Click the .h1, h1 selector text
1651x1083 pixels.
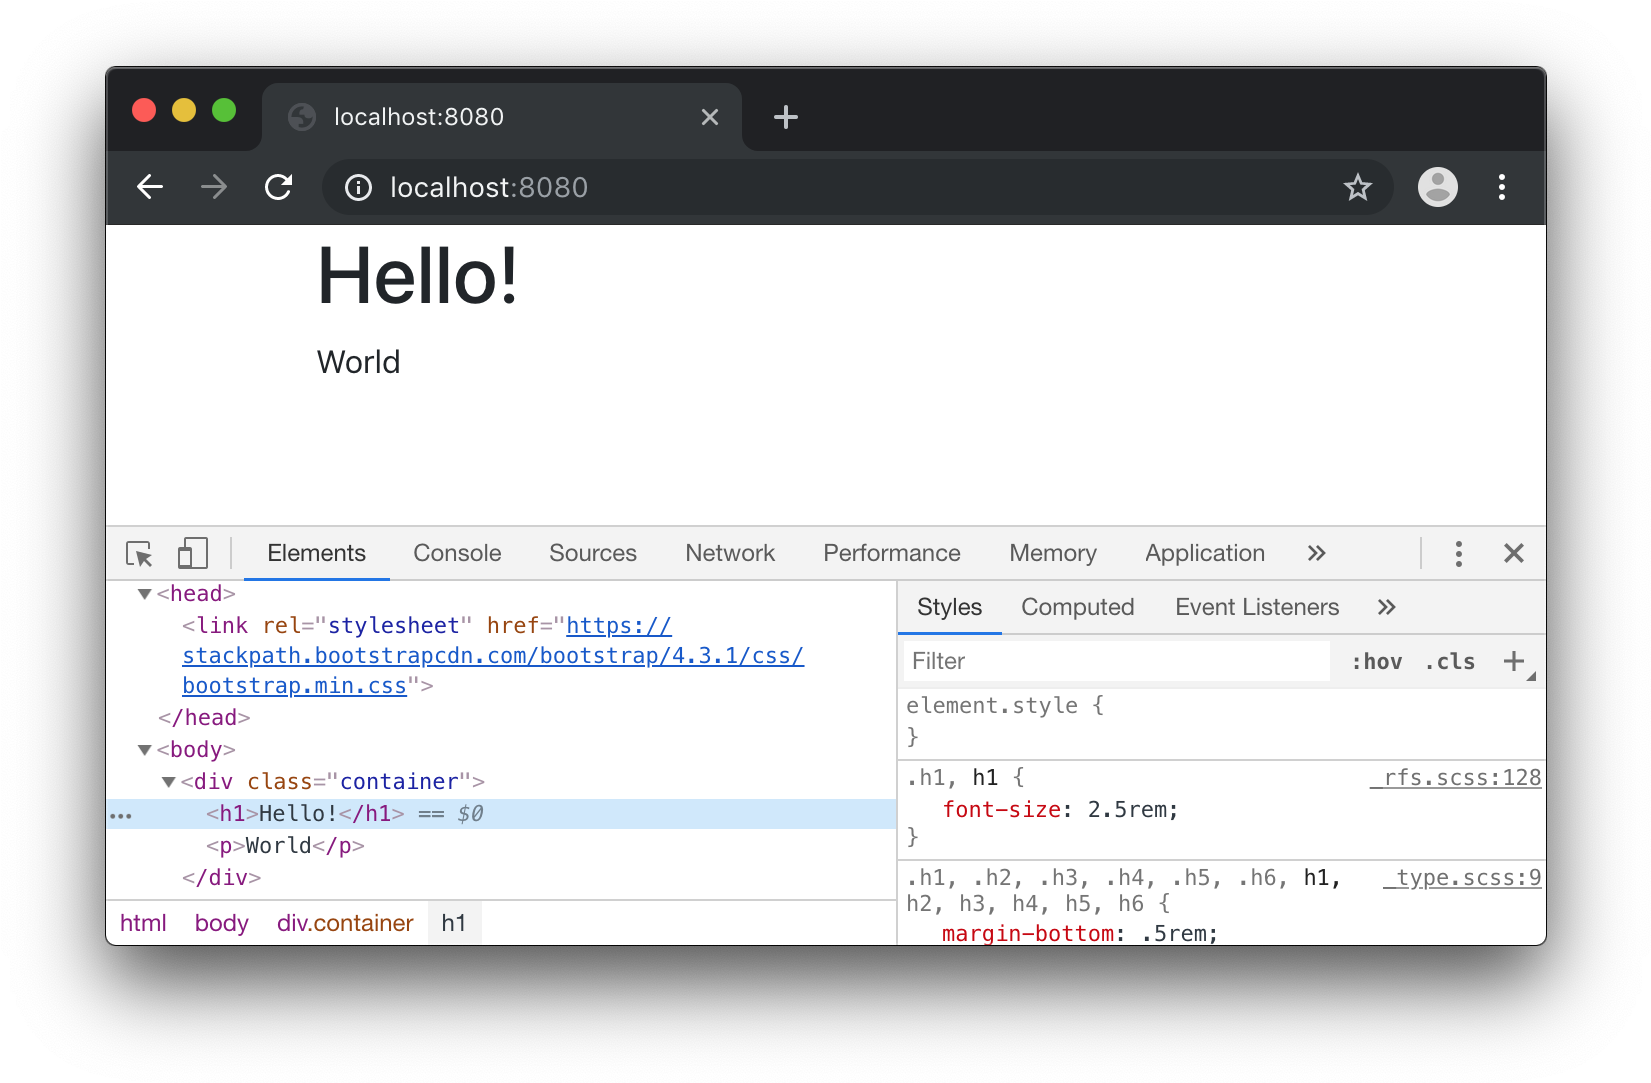tap(952, 778)
